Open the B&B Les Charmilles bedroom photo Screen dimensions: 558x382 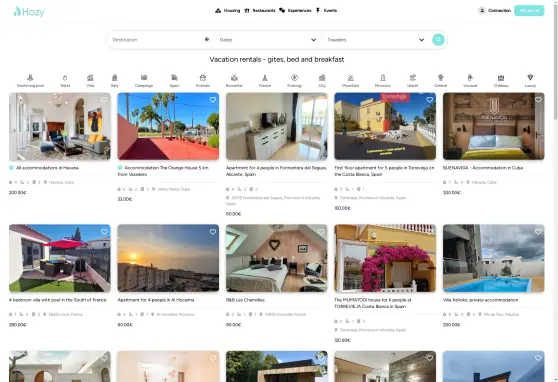point(277,258)
